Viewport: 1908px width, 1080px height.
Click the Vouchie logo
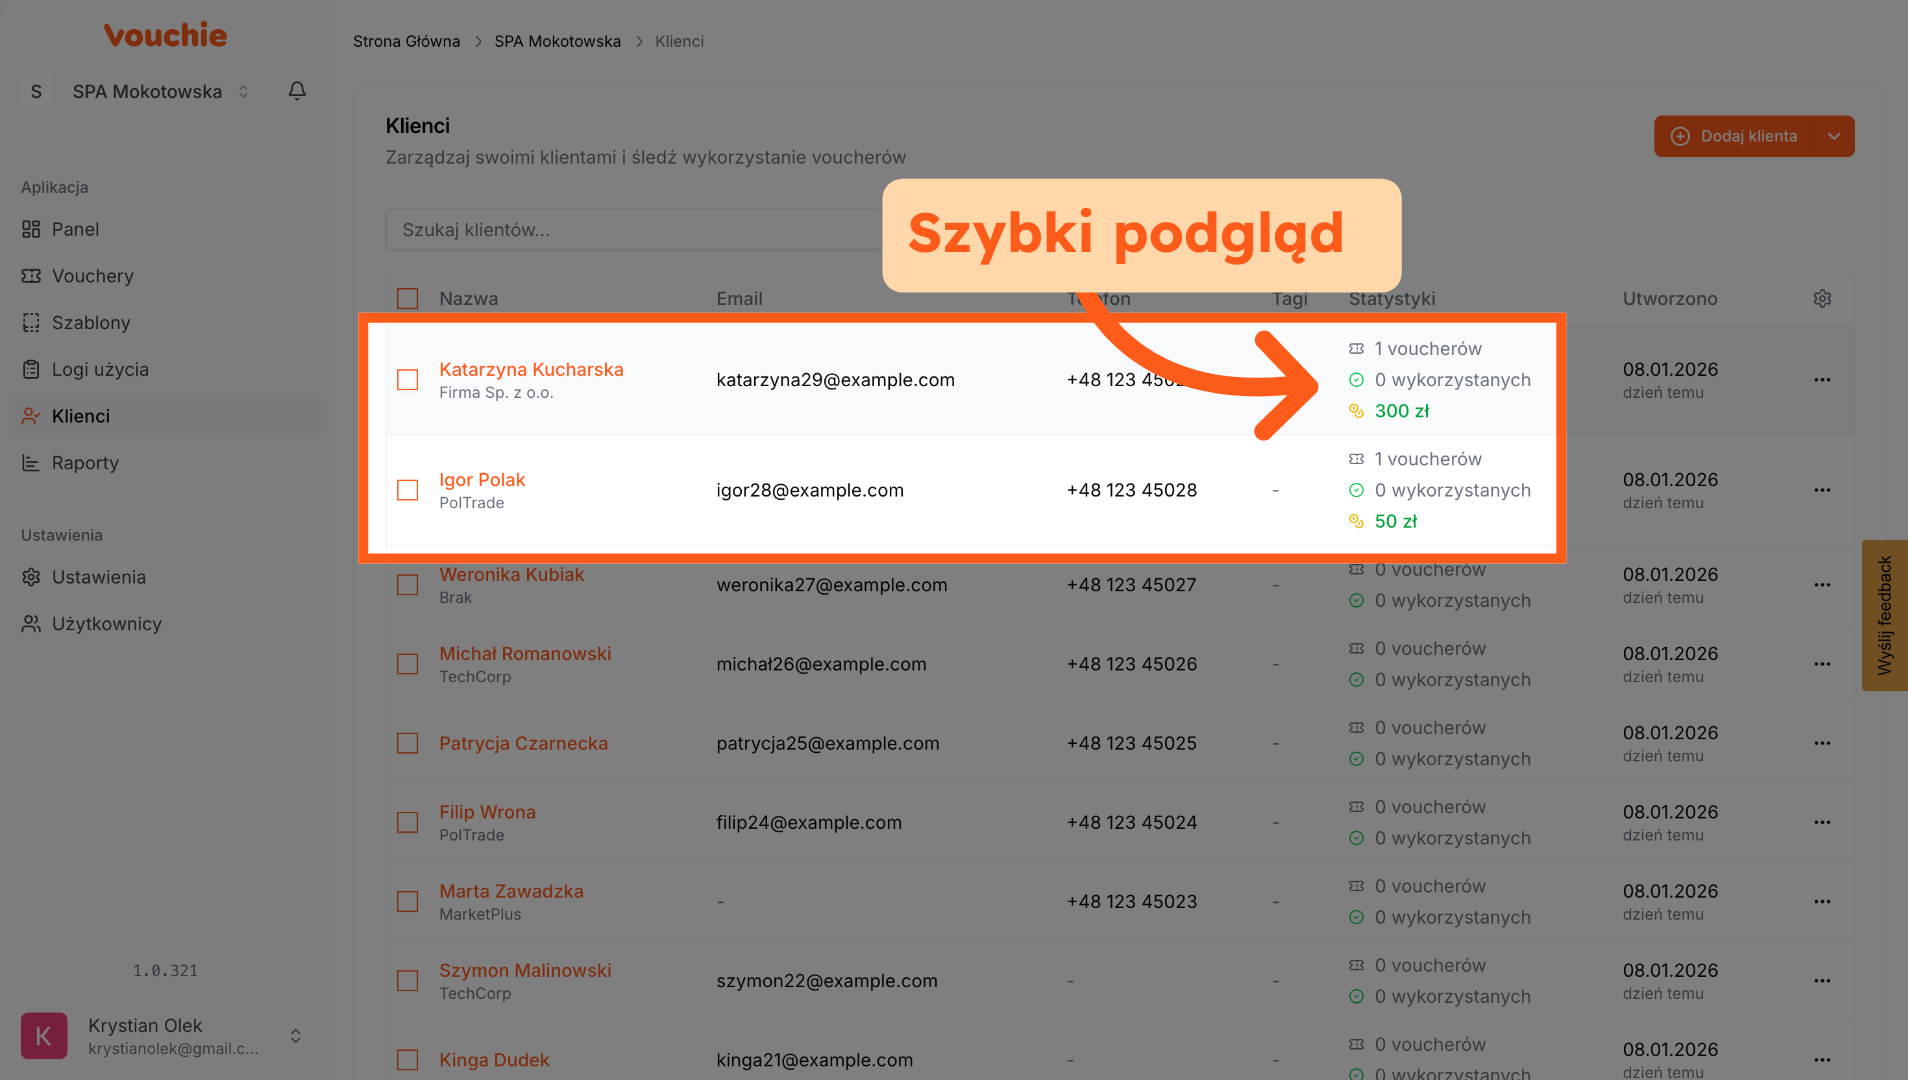coord(166,36)
